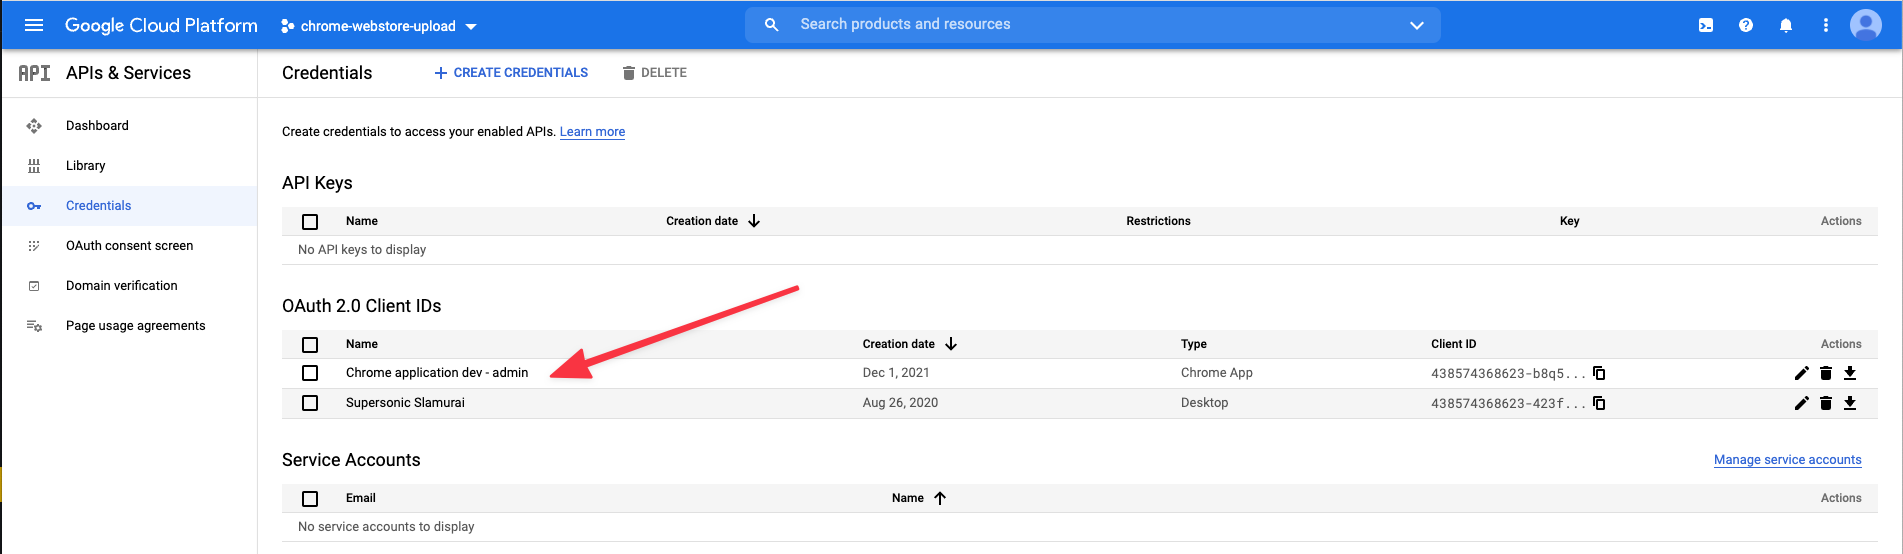Click the OAuth consent screen icon

[x=34, y=246]
